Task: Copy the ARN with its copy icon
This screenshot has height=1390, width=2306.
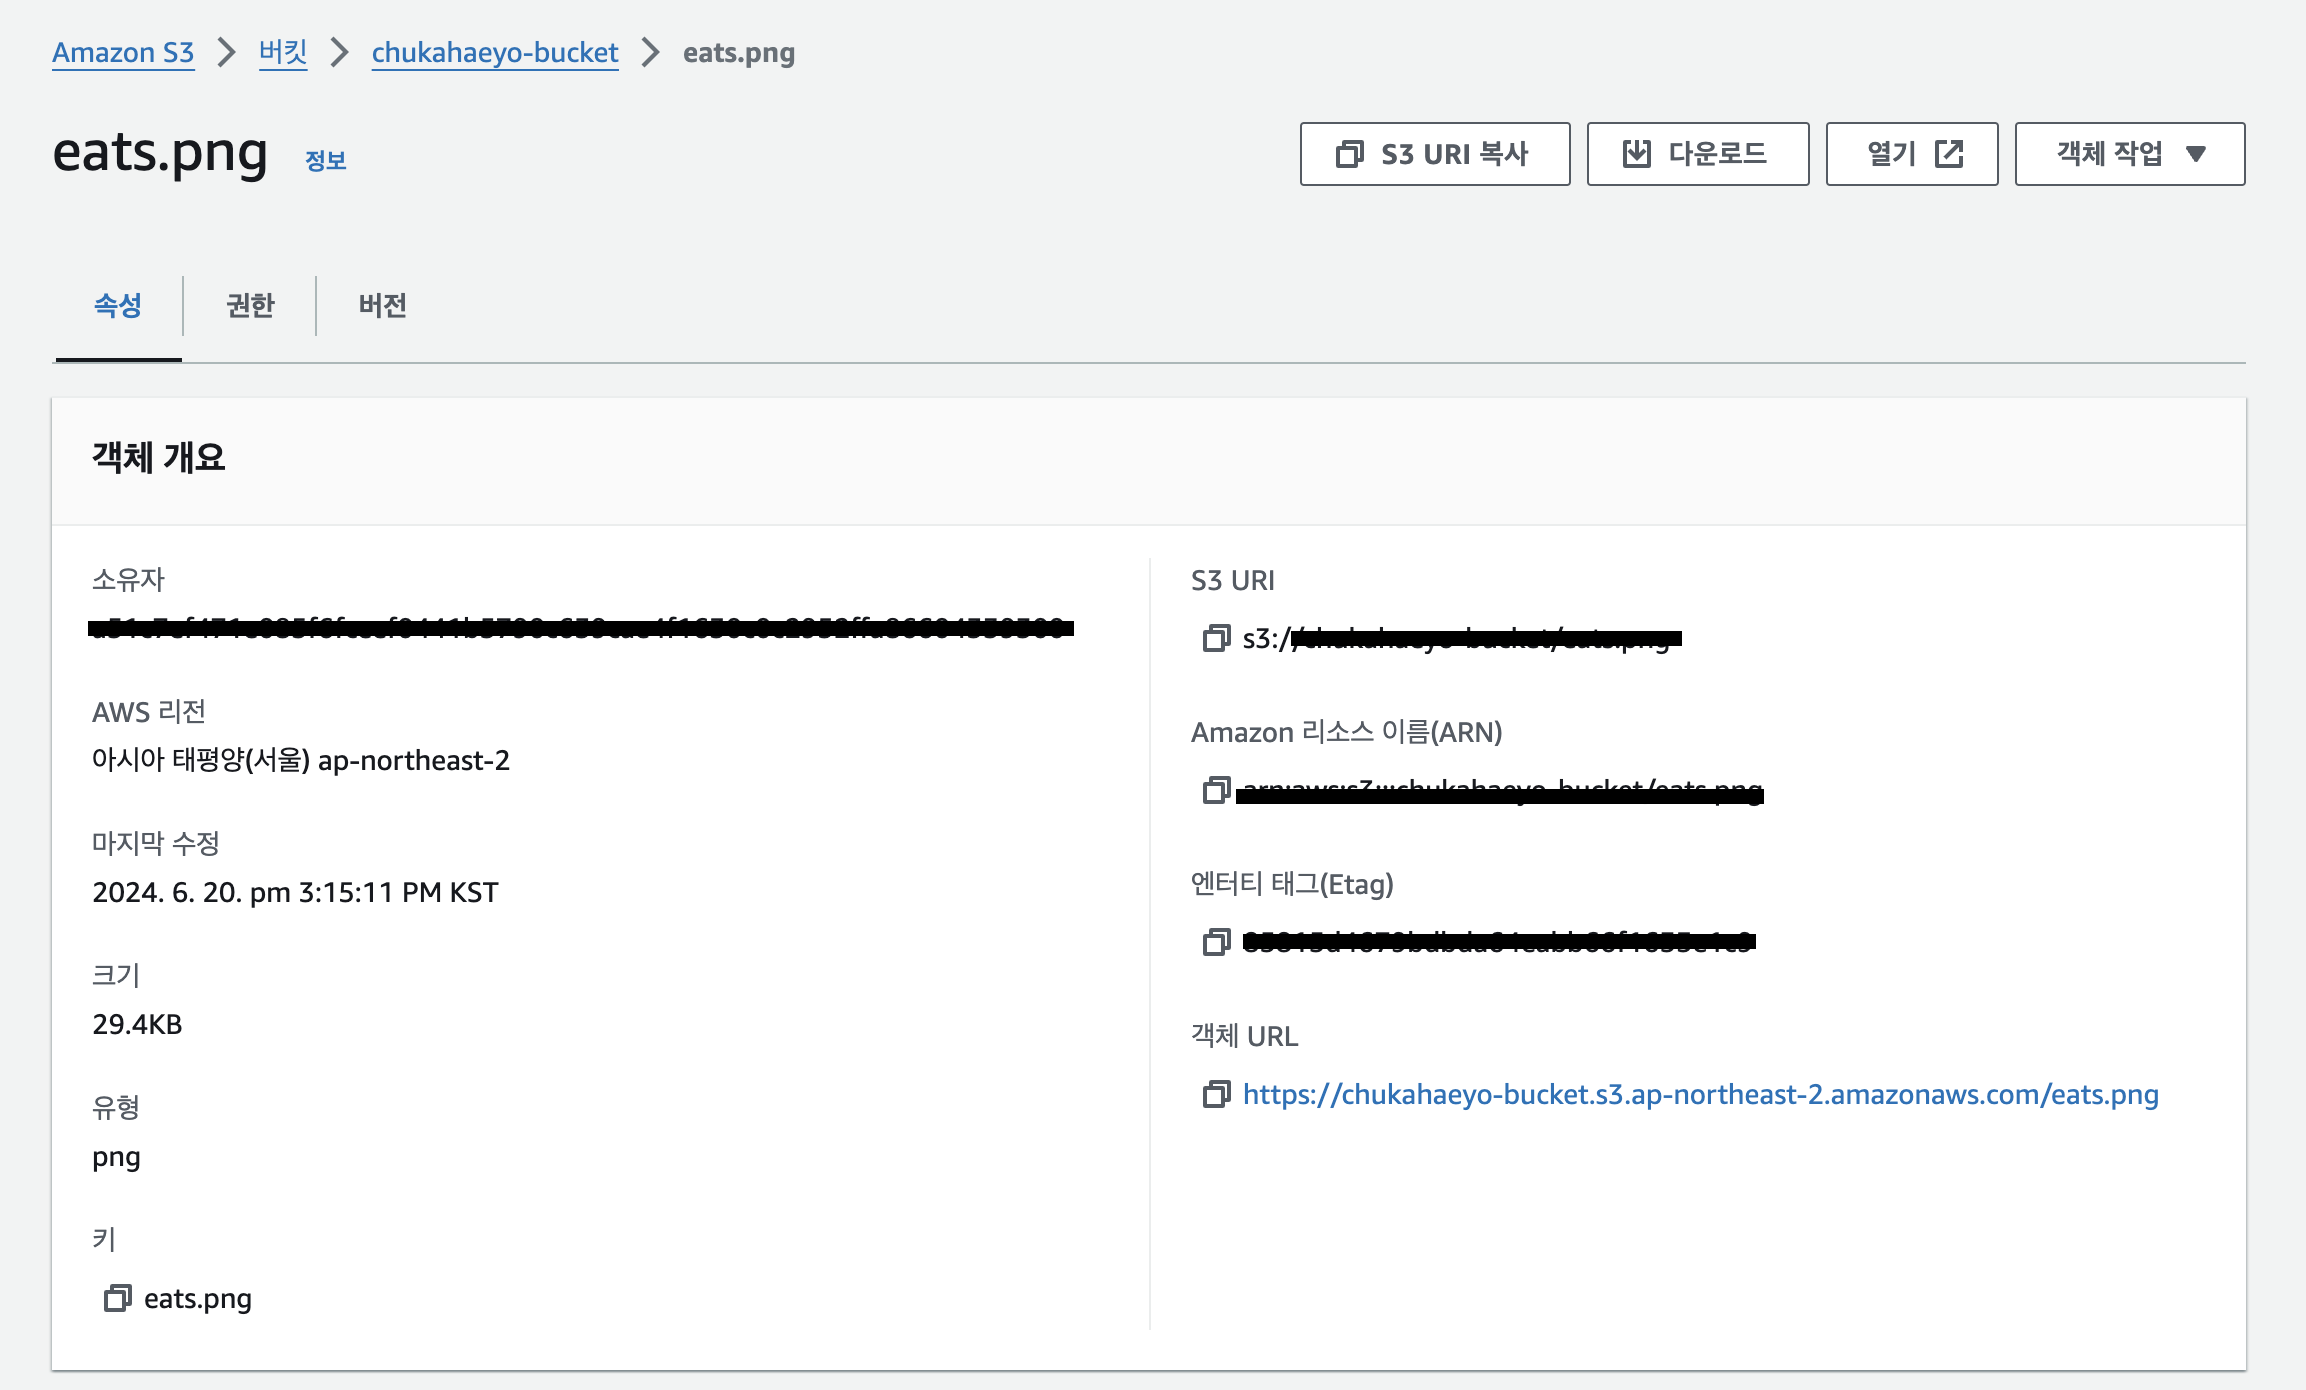Action: (x=1216, y=790)
